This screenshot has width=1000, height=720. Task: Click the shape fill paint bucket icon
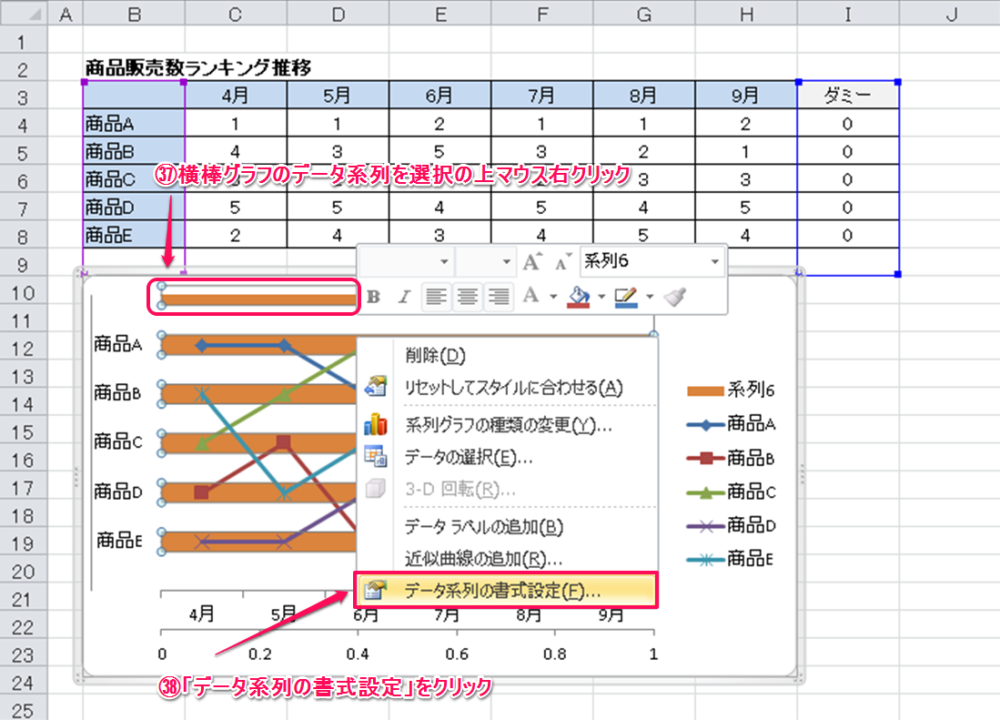579,296
